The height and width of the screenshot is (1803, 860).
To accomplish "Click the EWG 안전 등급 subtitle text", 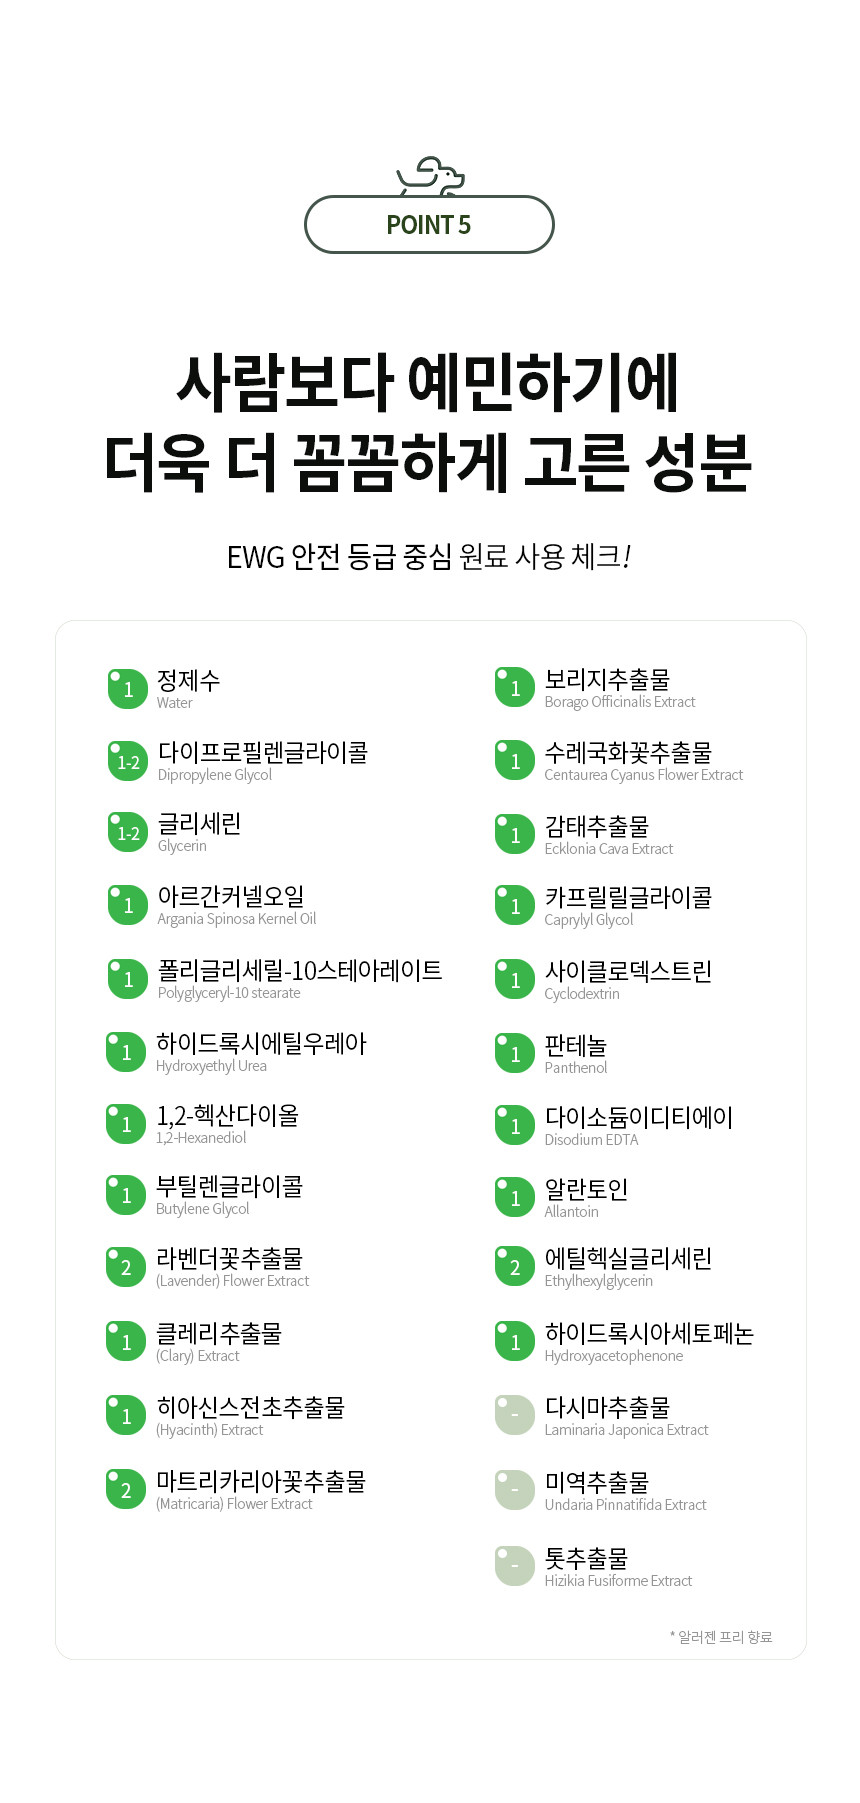I will (429, 556).
